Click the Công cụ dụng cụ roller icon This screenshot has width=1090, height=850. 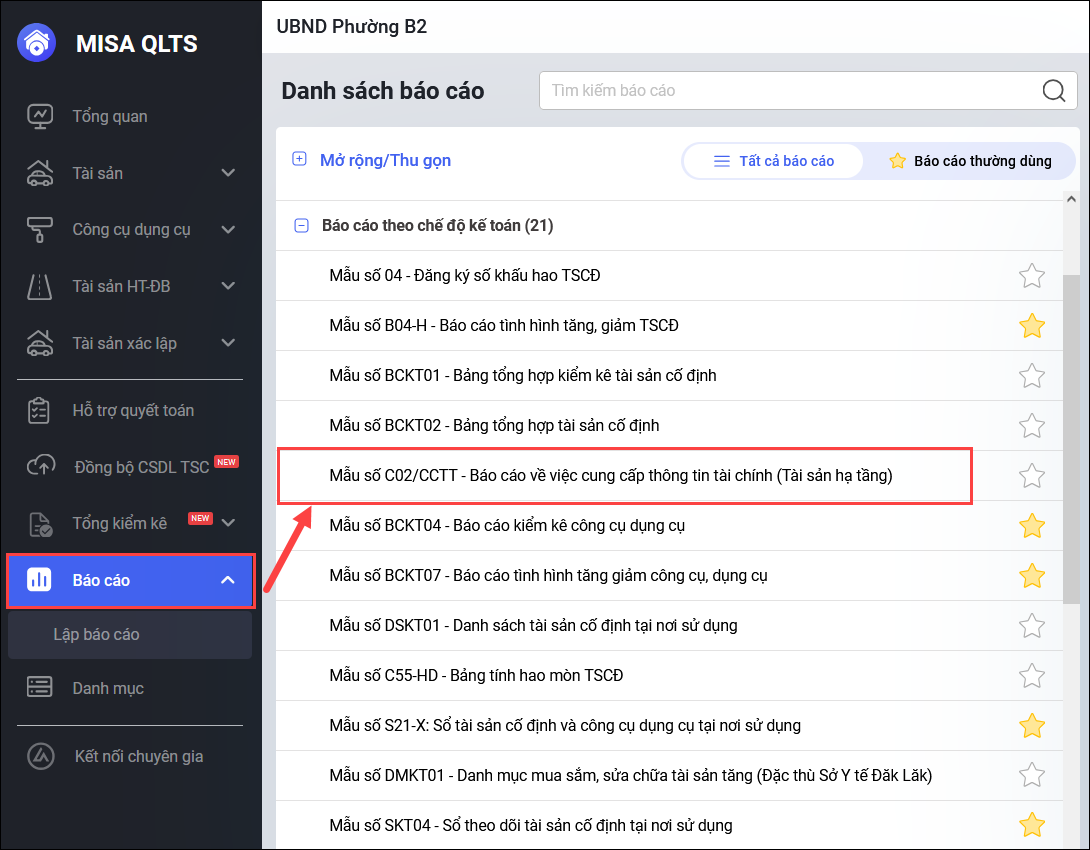(x=40, y=229)
